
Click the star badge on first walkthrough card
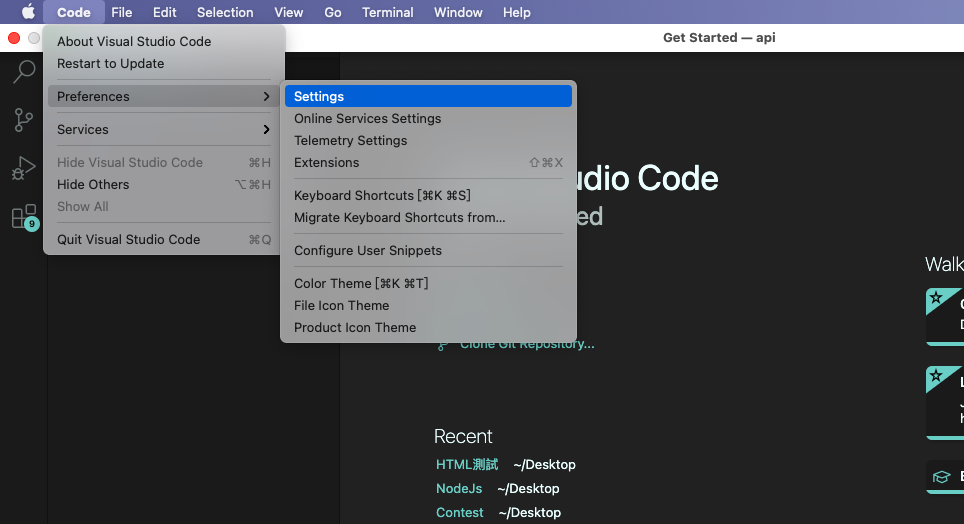(936, 298)
